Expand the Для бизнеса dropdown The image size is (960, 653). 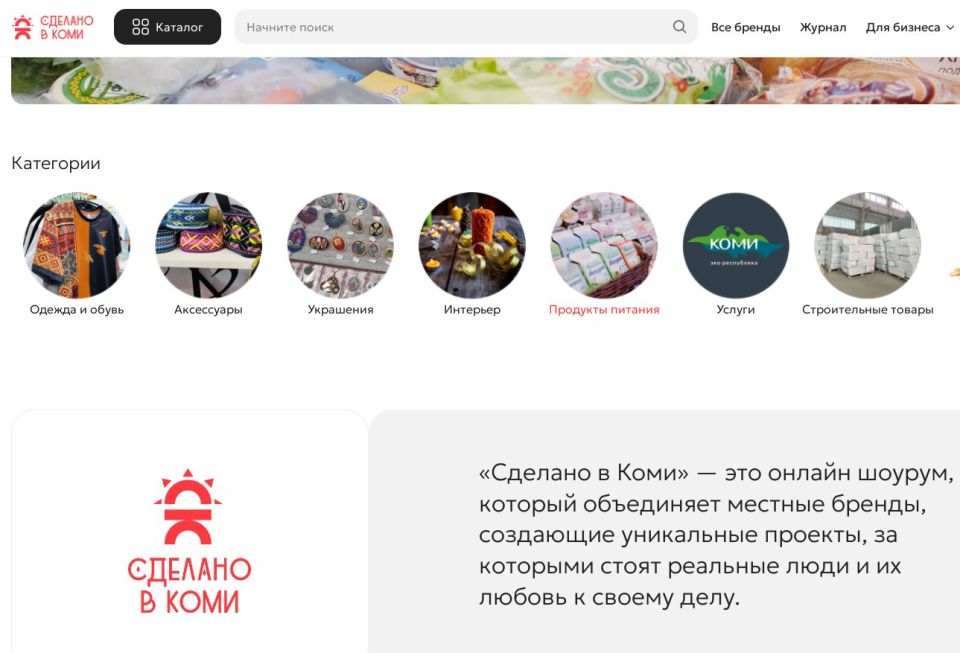pyautogui.click(x=909, y=28)
